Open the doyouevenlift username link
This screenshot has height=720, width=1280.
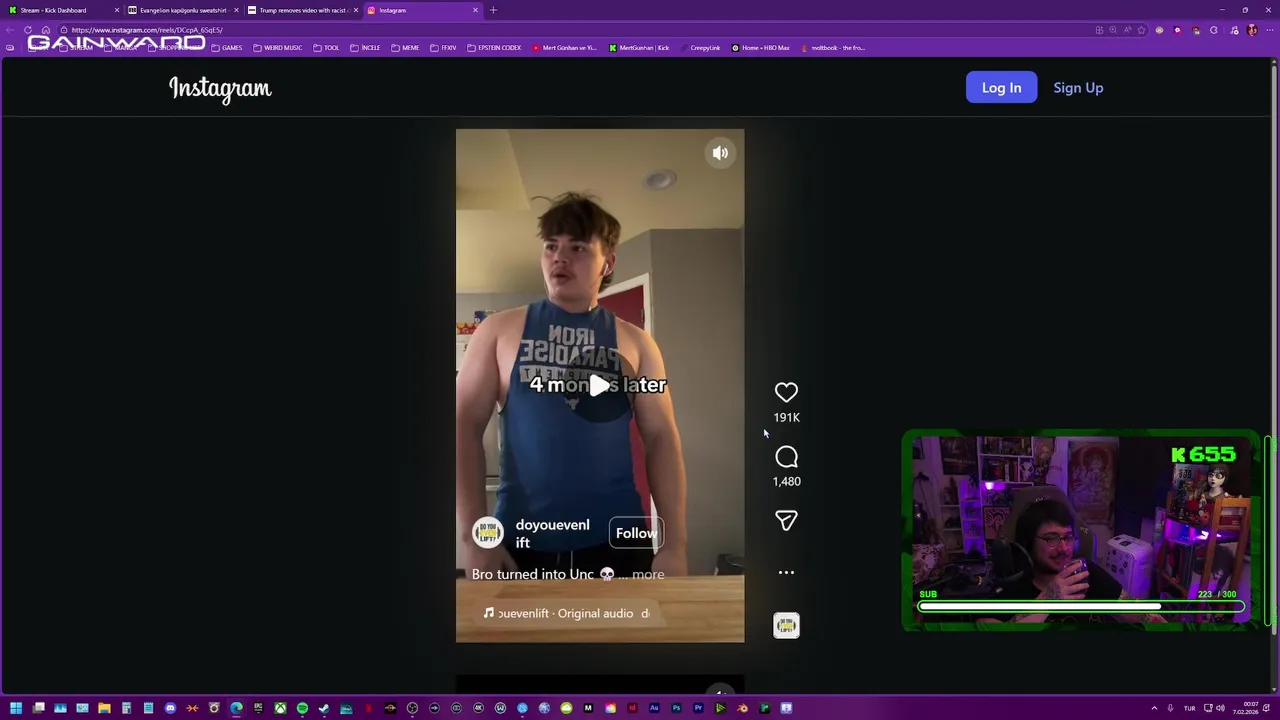point(552,533)
